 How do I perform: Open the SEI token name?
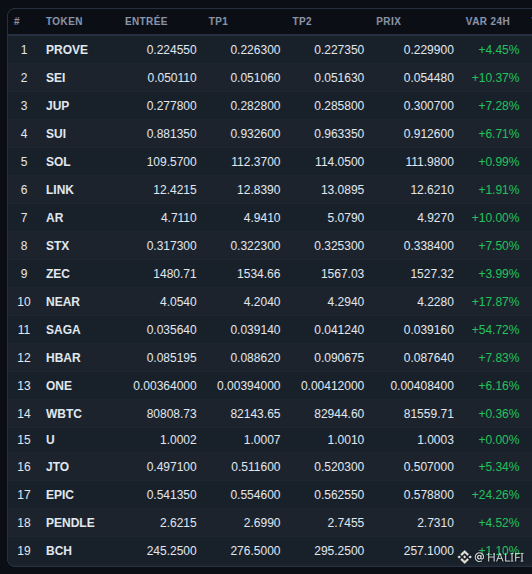click(x=56, y=78)
